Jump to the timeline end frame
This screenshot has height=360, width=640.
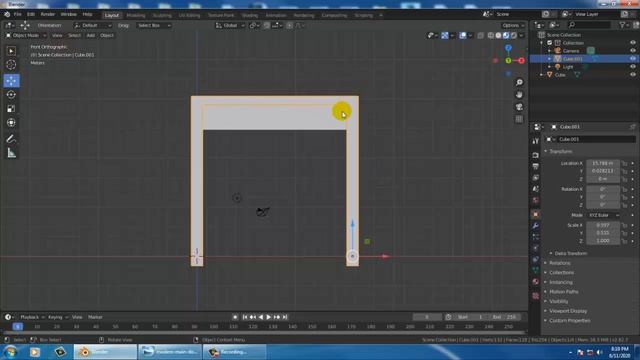coord(285,317)
